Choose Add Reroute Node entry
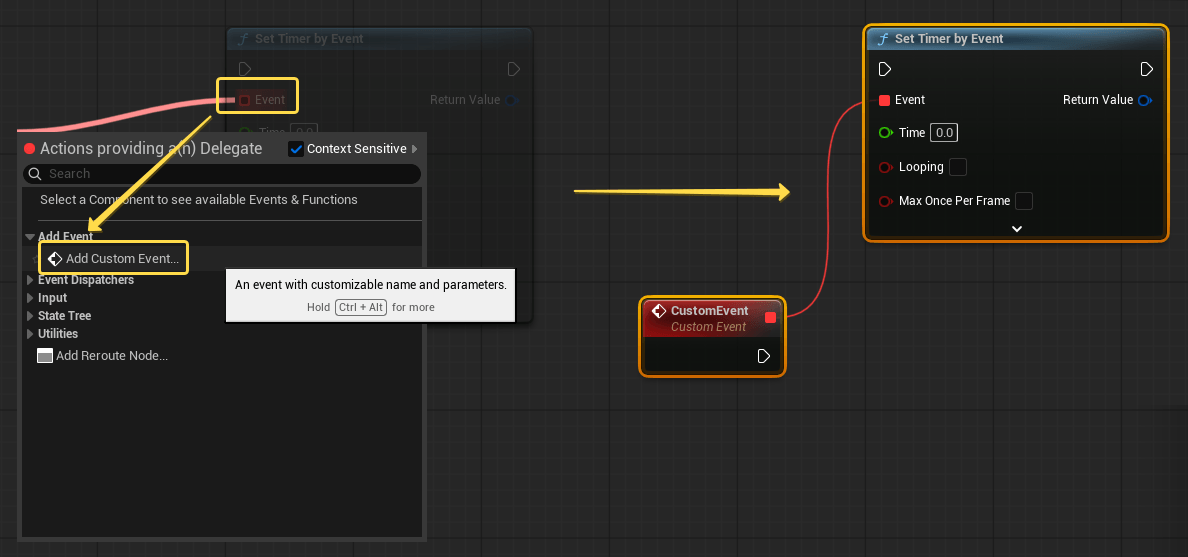This screenshot has height=557, width=1188. (111, 356)
